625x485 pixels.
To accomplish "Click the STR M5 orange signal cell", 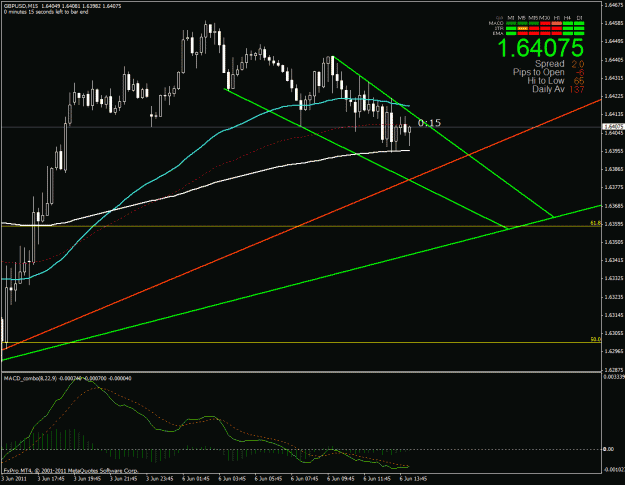I will [x=523, y=28].
